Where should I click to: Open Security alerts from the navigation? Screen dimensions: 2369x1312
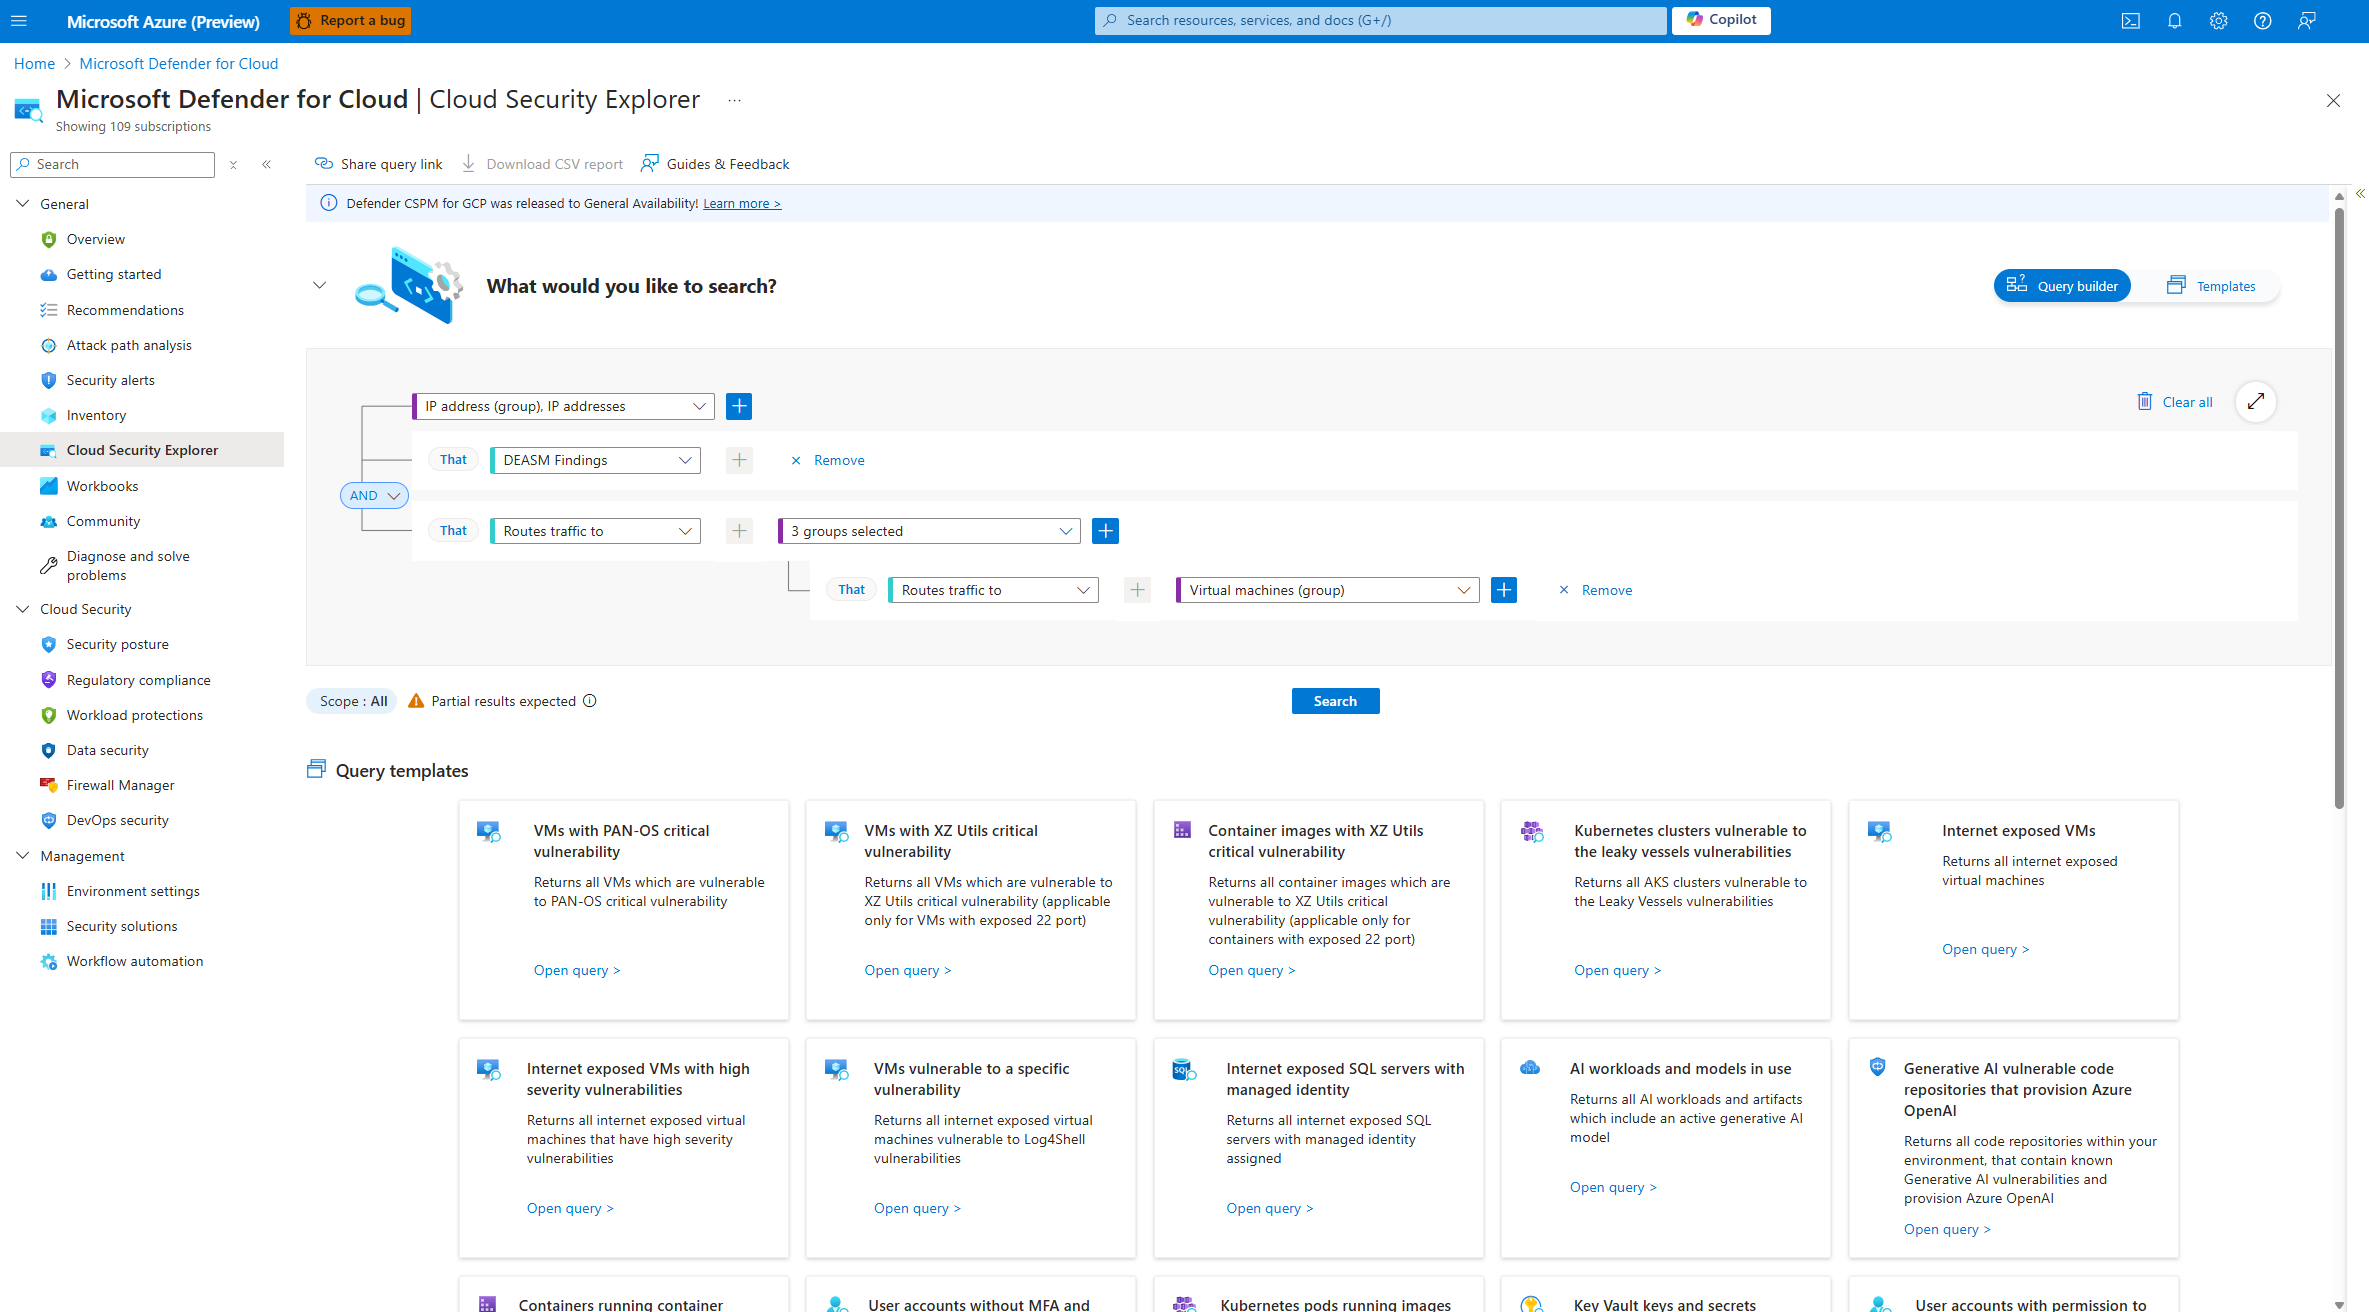click(110, 379)
